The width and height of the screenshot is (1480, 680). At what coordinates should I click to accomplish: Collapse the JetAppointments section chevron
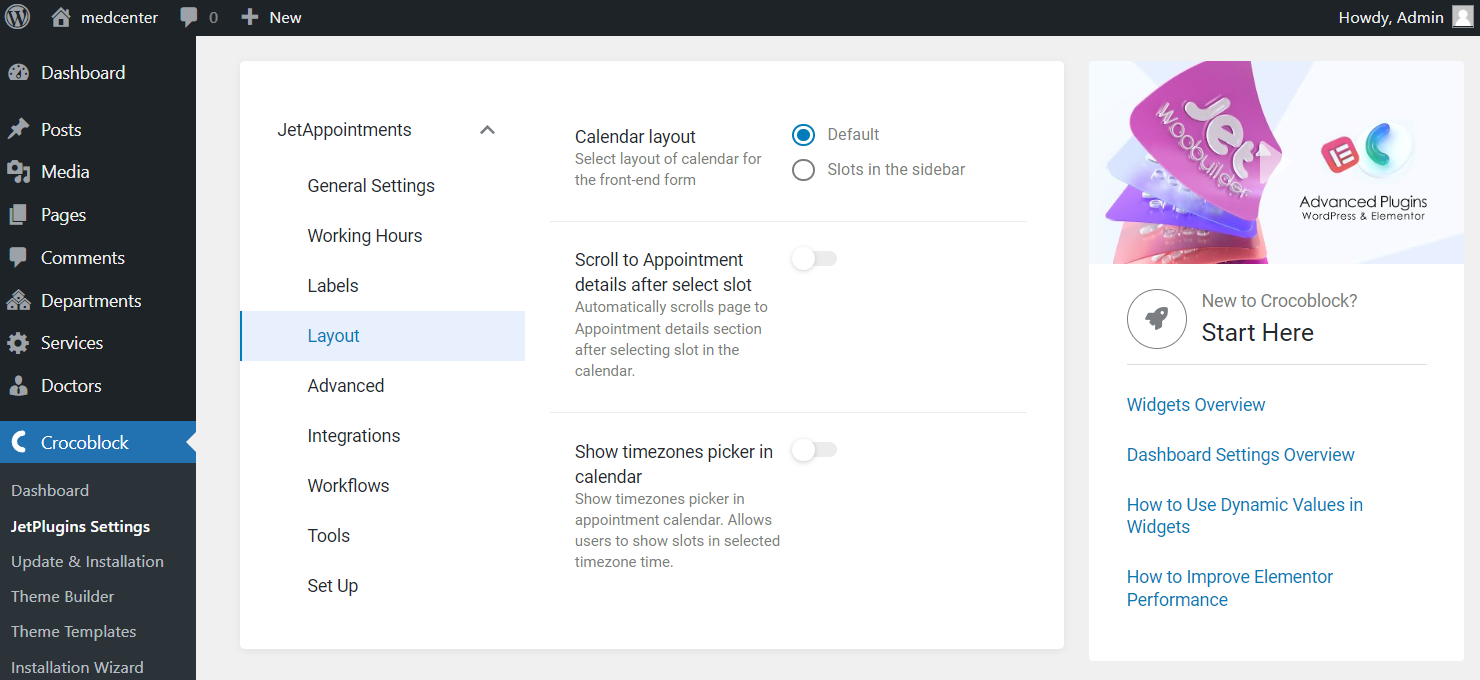tap(487, 130)
